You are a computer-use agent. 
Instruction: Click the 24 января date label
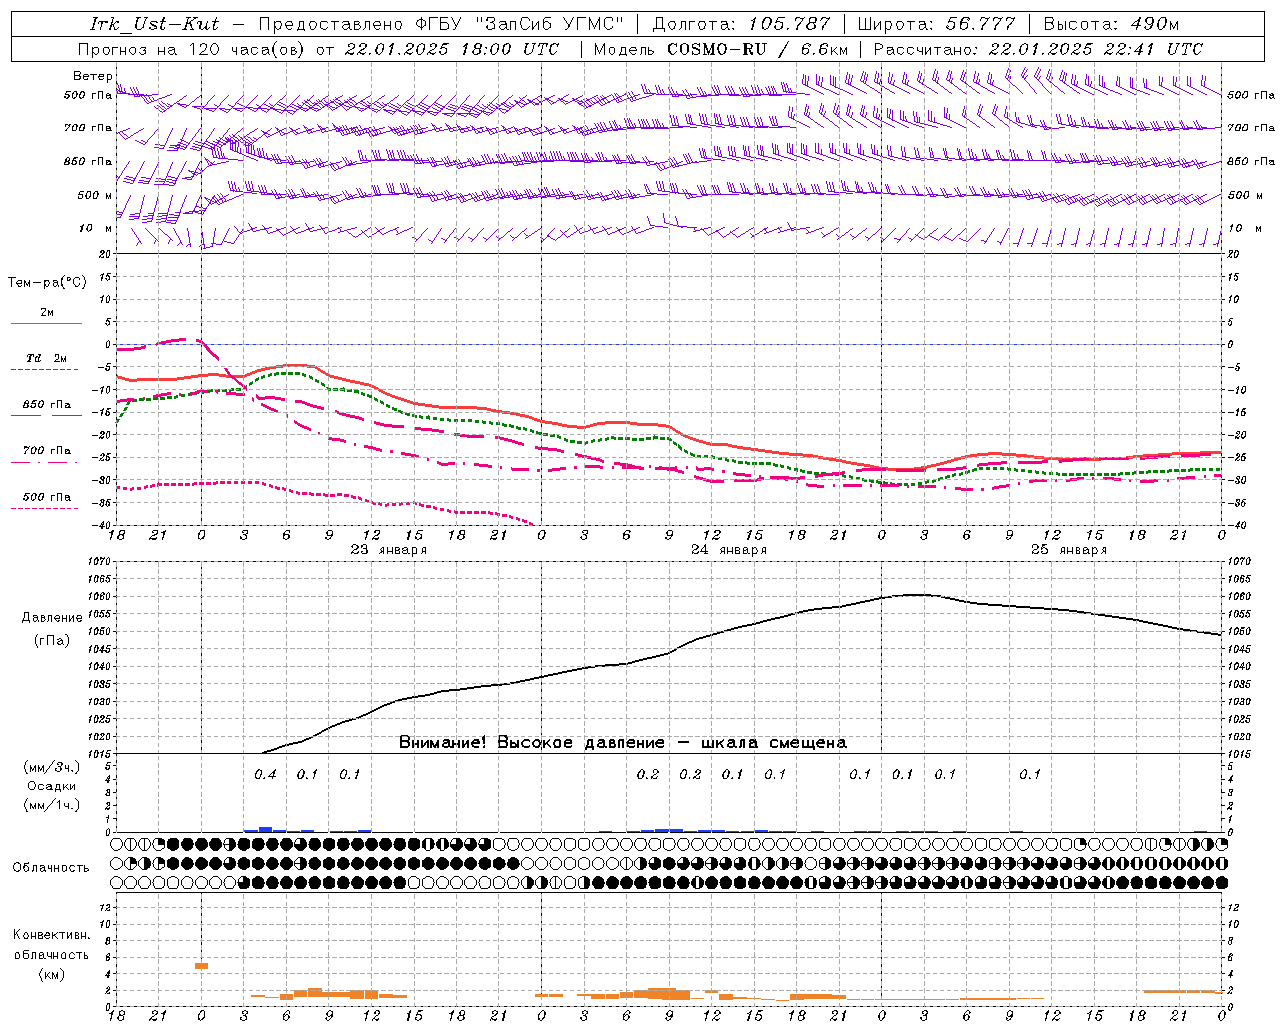(x=729, y=550)
